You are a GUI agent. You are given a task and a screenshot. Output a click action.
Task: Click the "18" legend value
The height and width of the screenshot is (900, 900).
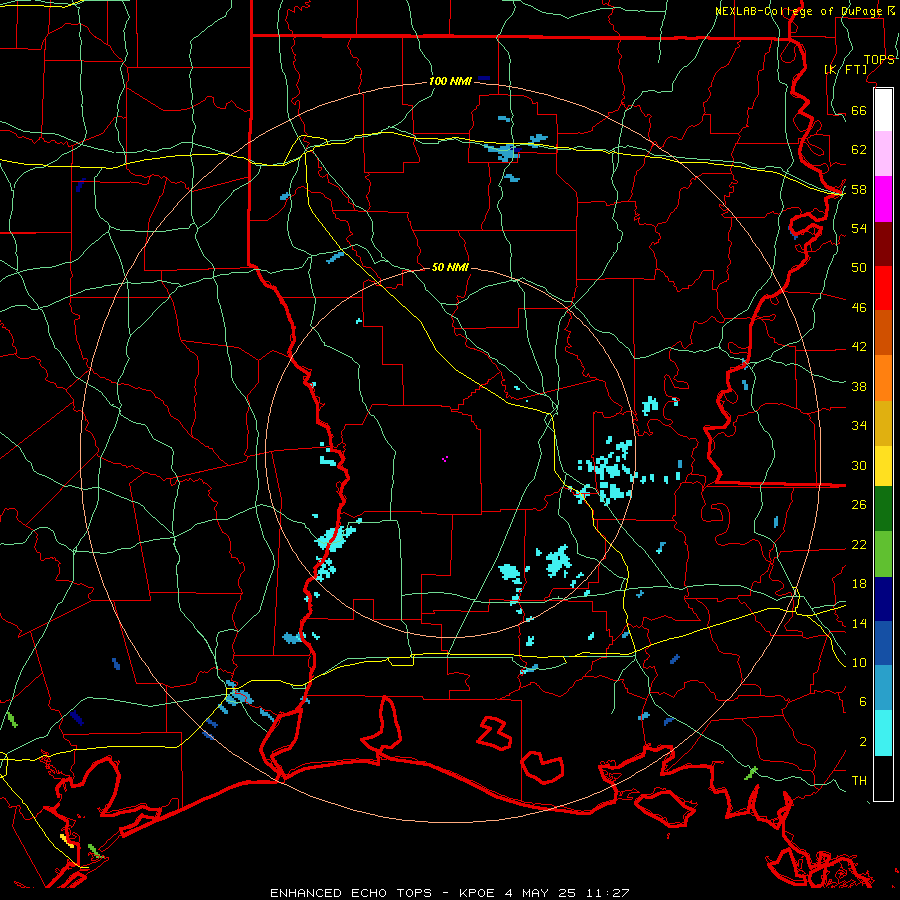coord(859,583)
